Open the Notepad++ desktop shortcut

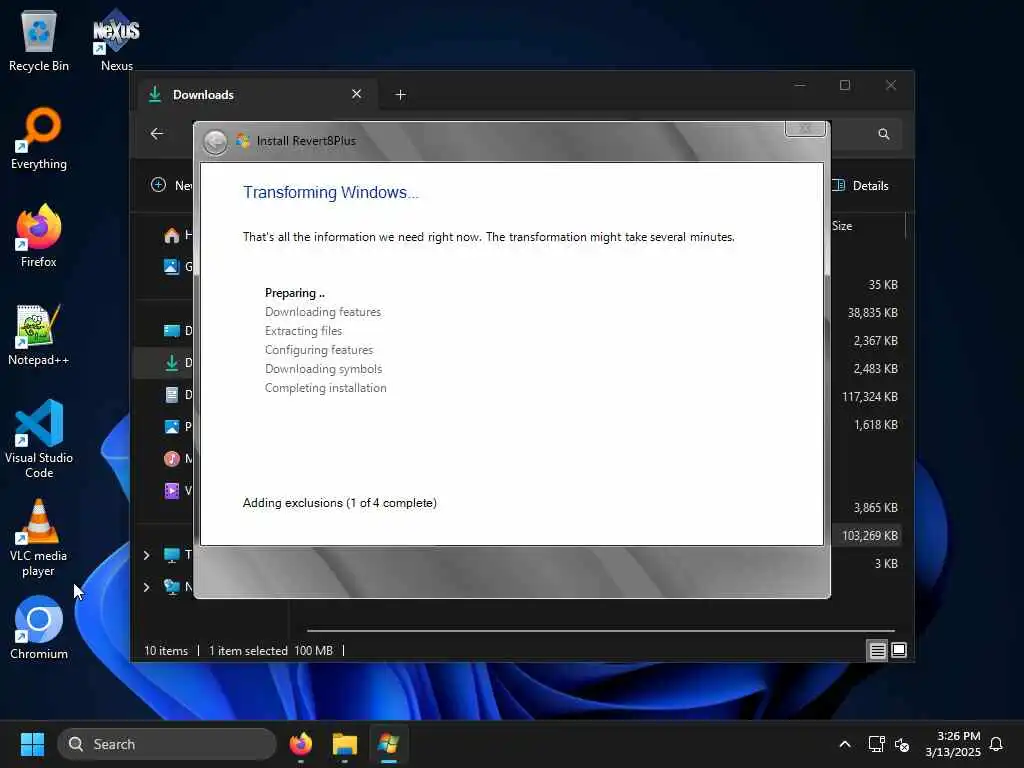(x=39, y=335)
